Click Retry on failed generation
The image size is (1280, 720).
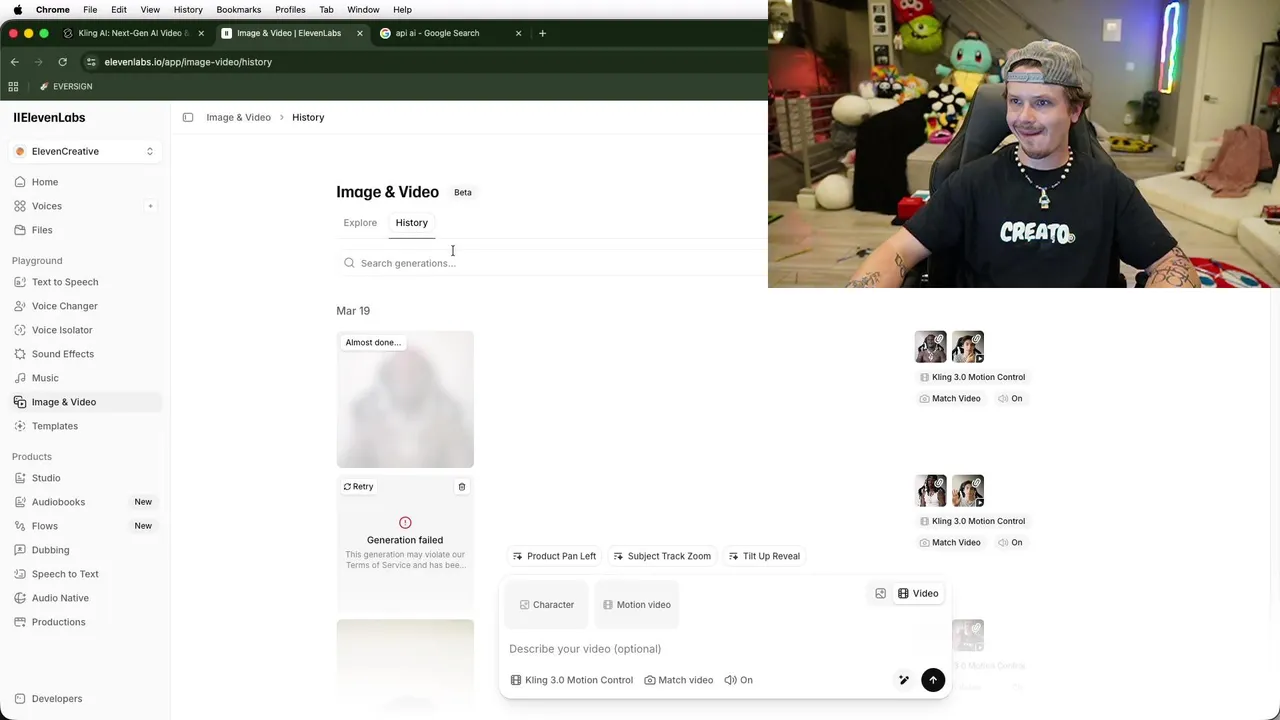pyautogui.click(x=358, y=487)
